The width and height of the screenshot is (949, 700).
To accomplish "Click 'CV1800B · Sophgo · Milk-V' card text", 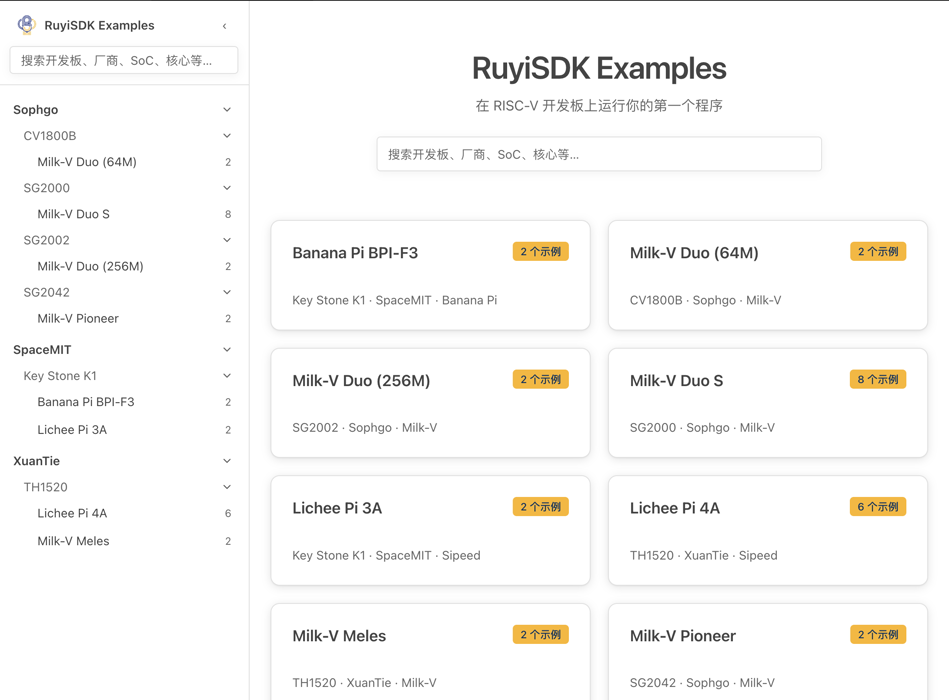I will [706, 300].
